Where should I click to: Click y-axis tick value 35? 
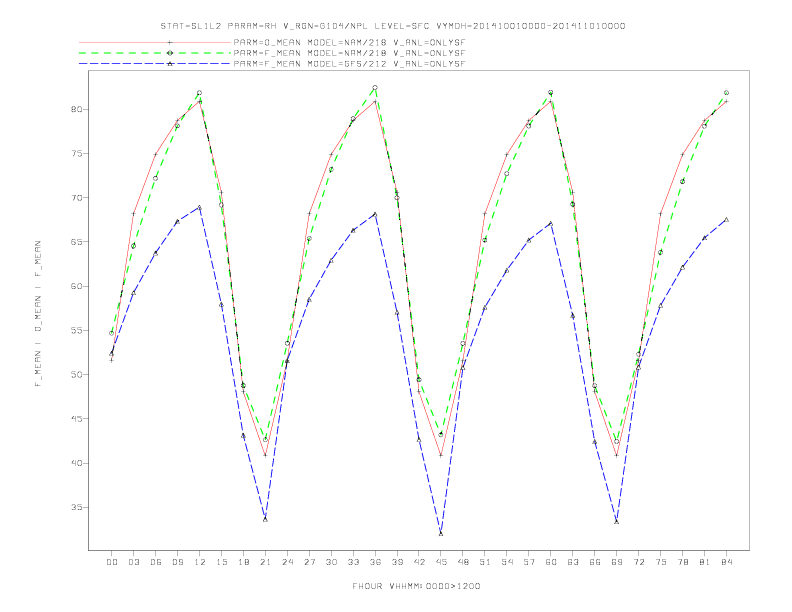[x=76, y=507]
